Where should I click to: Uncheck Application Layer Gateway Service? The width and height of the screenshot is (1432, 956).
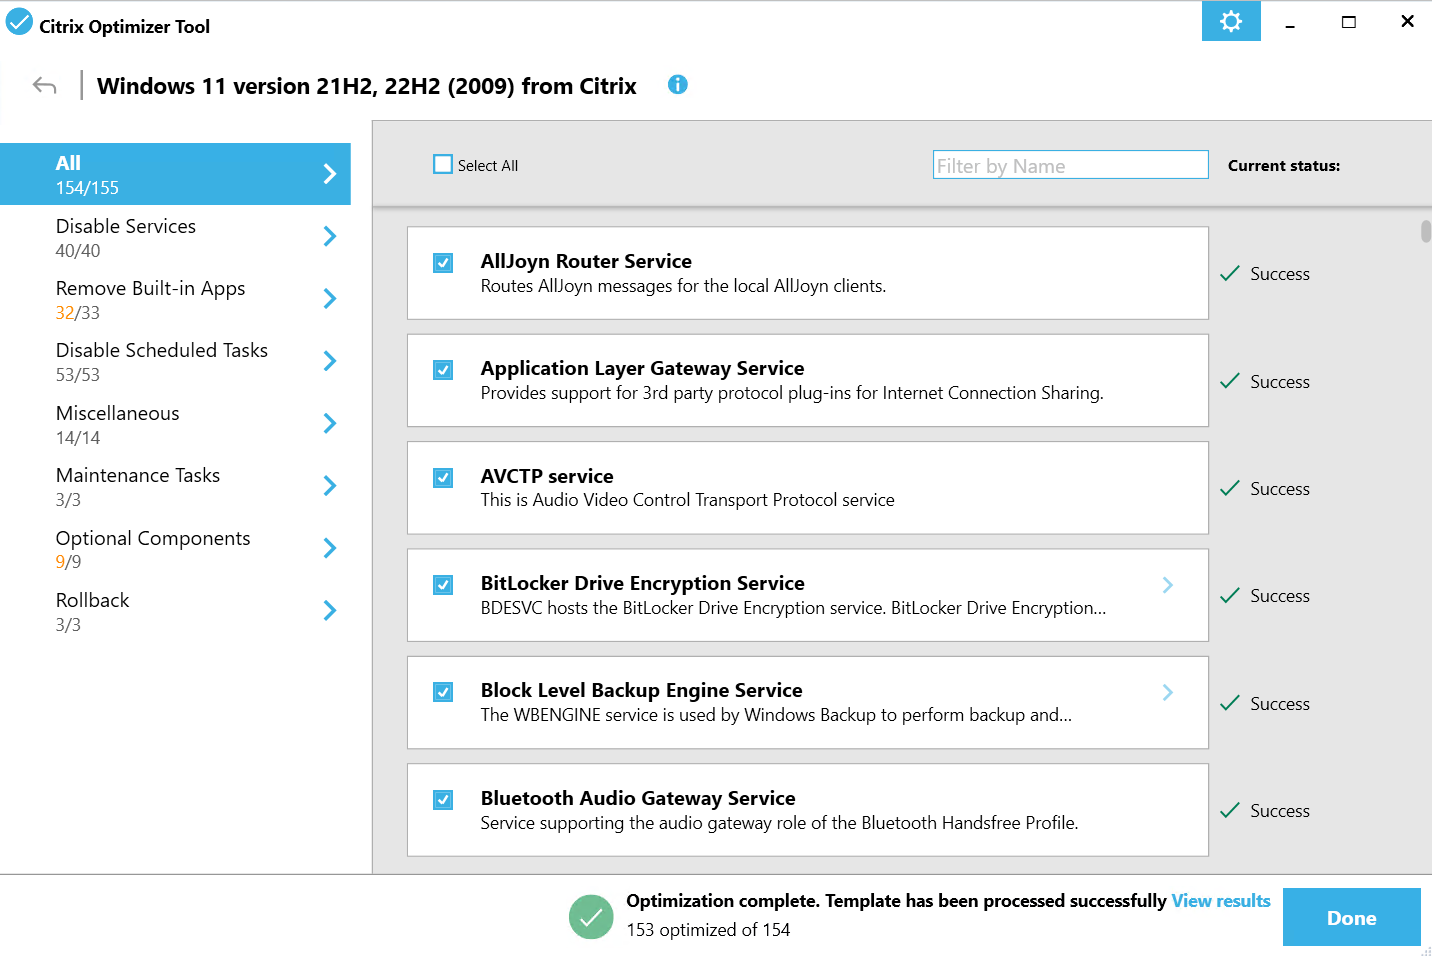click(443, 370)
